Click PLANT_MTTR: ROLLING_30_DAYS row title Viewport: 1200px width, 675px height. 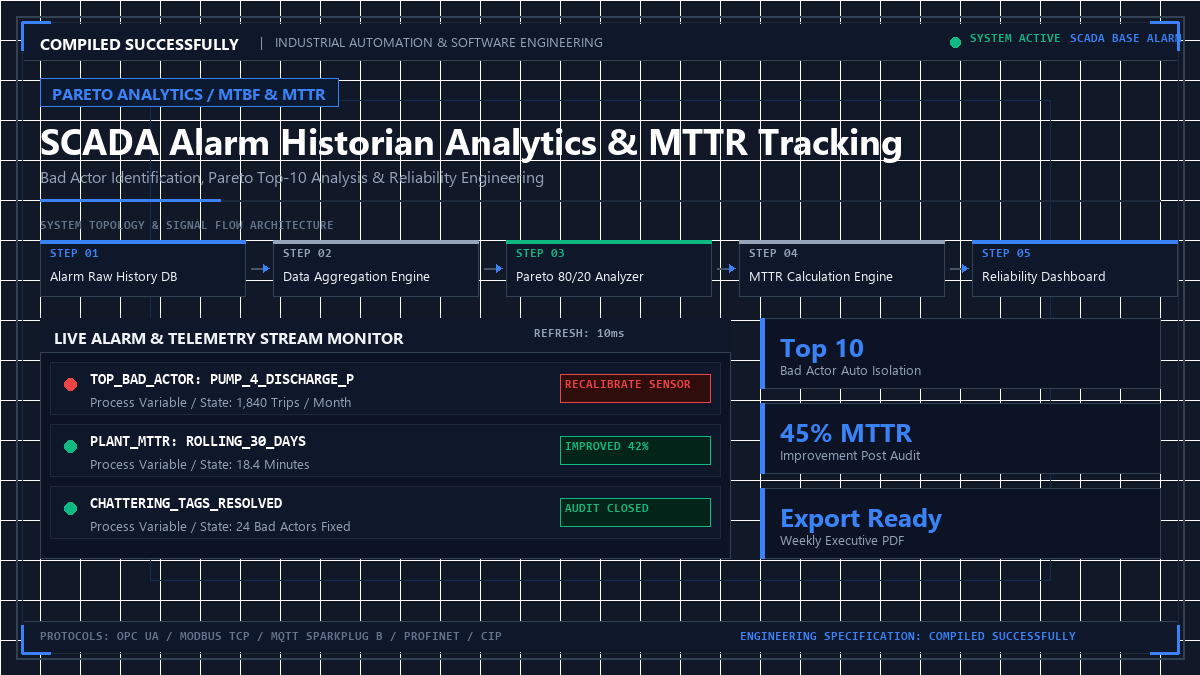[x=198, y=442]
